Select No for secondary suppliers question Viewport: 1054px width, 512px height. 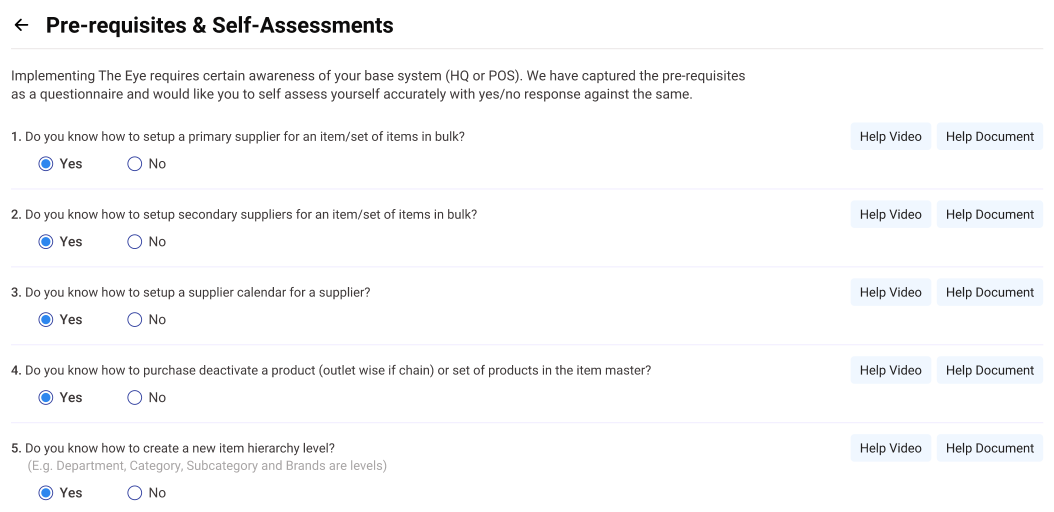(135, 242)
